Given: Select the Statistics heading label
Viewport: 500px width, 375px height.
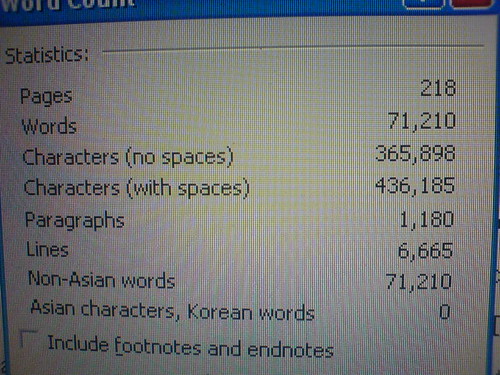Looking at the screenshot, I should coord(47,55).
